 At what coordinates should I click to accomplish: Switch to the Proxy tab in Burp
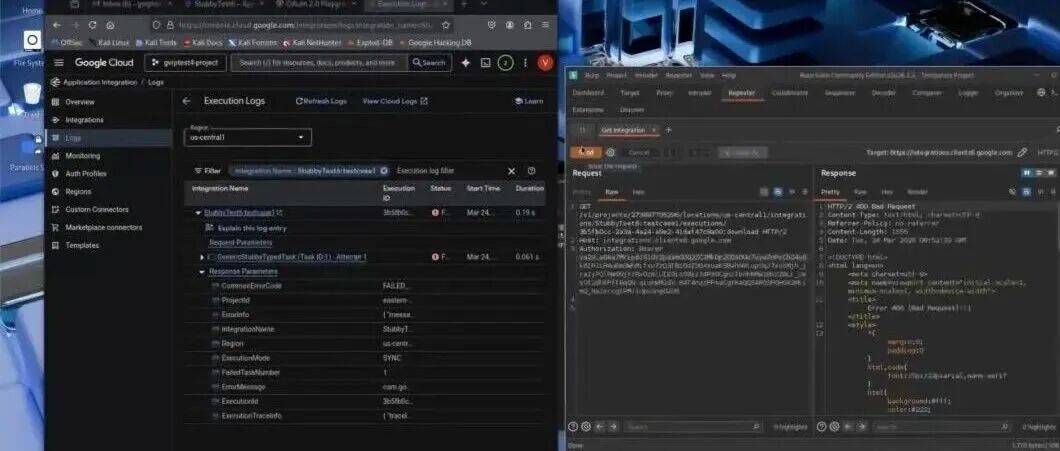pyautogui.click(x=665, y=93)
